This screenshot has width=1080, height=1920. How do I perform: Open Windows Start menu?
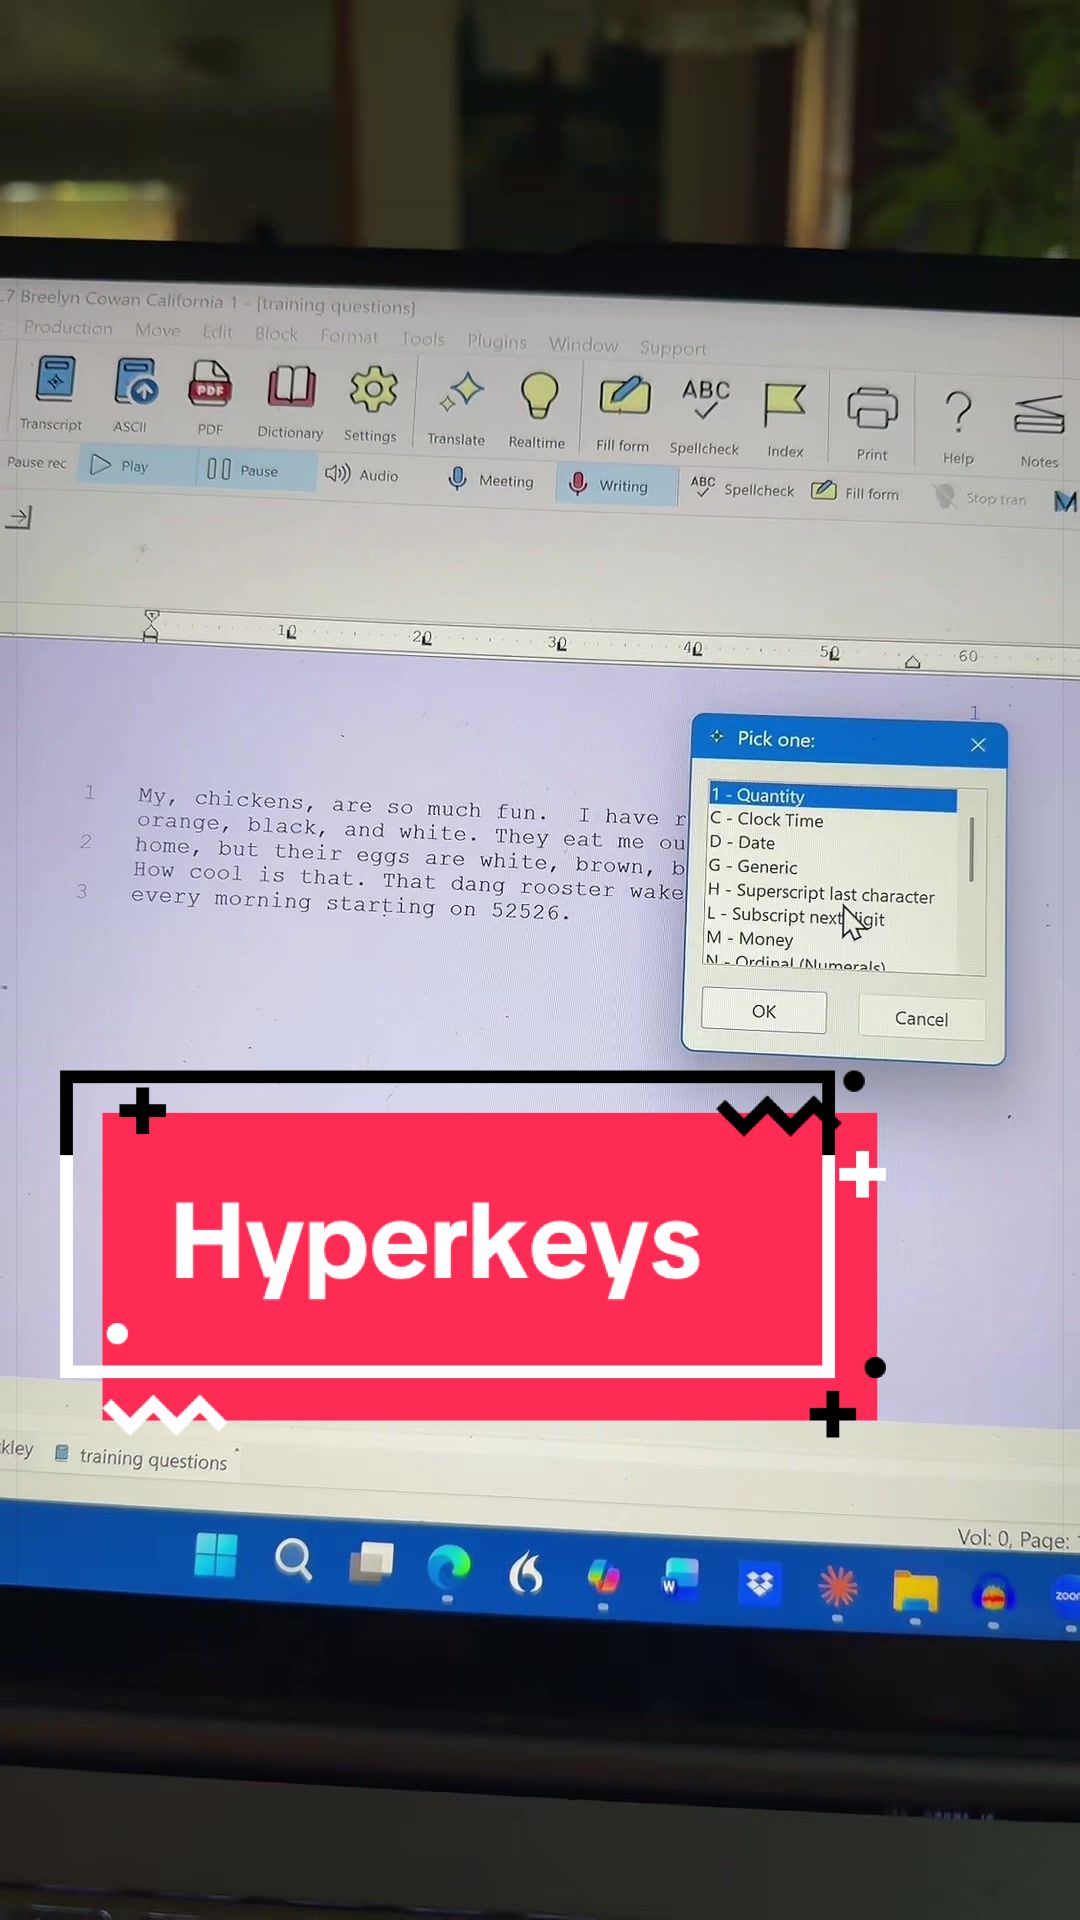216,1554
